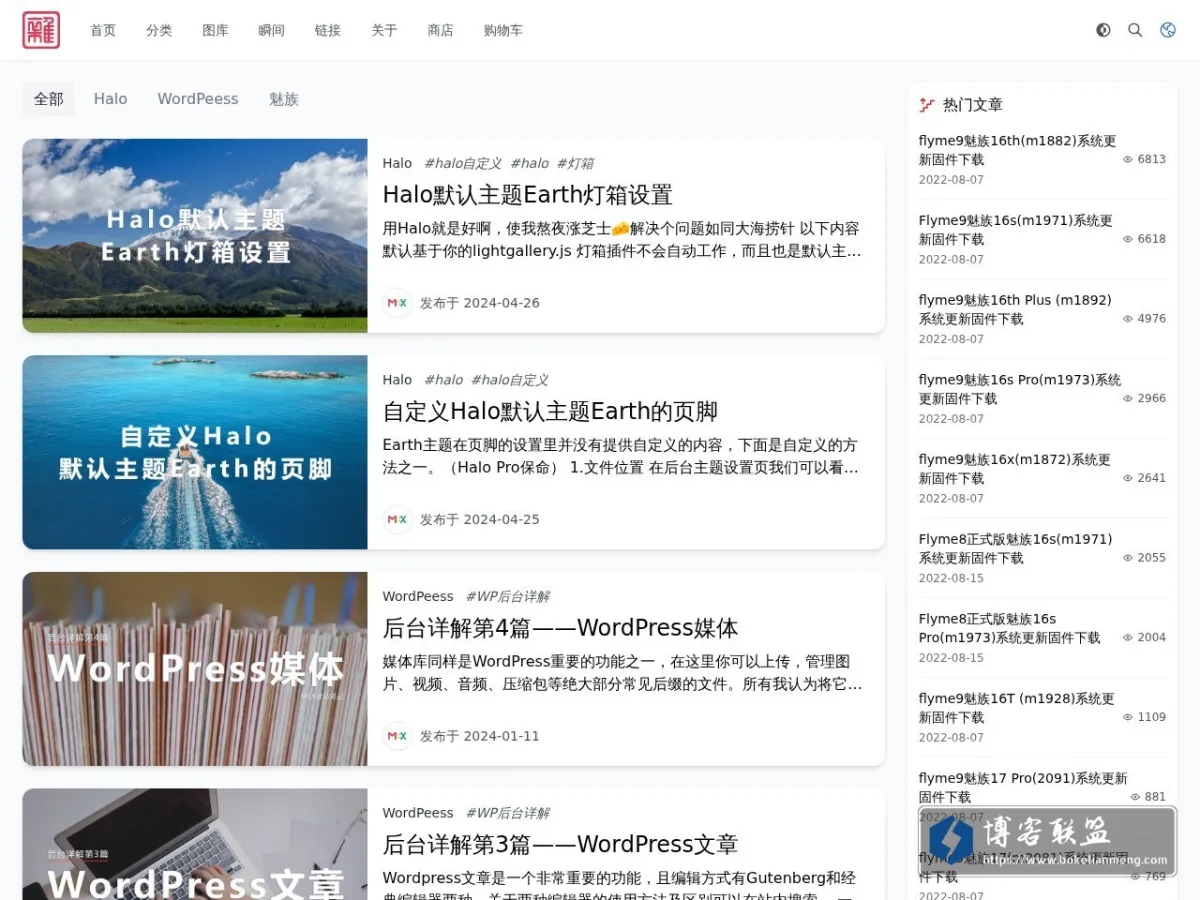Click the #灯箱 tag
Image resolution: width=1200 pixels, height=900 pixels.
point(574,163)
